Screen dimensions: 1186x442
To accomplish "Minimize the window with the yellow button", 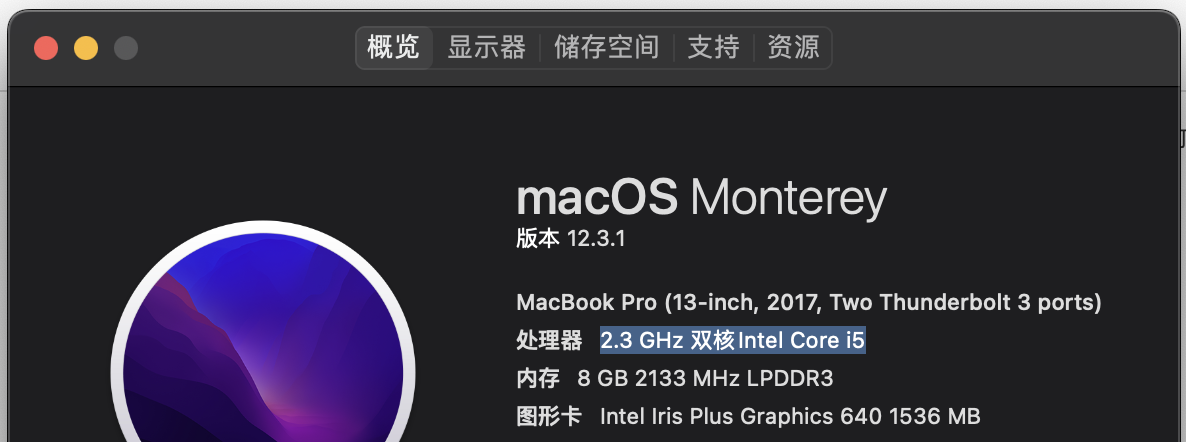I will pos(86,48).
